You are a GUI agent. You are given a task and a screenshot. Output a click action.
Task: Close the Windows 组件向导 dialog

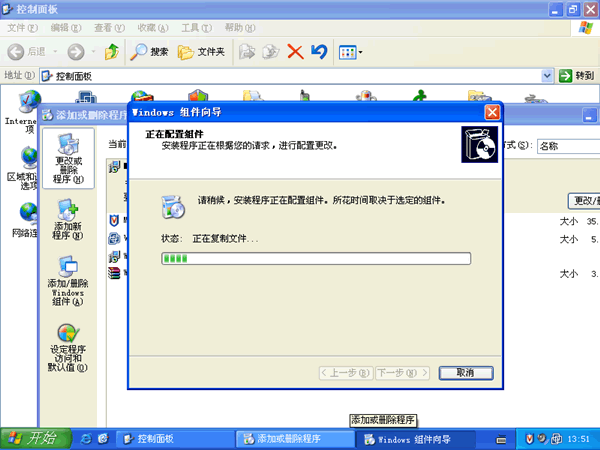click(492, 112)
